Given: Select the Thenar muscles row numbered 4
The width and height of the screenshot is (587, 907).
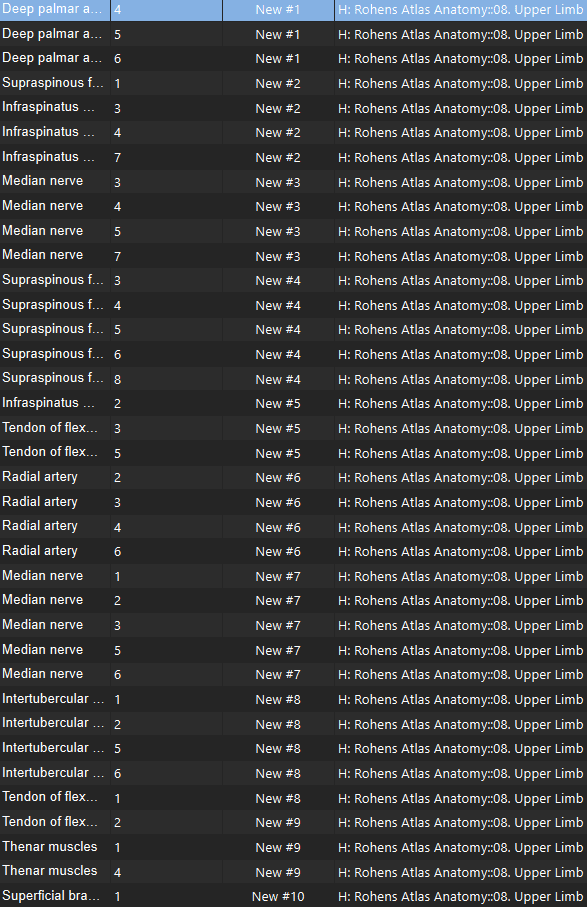Looking at the screenshot, I should coord(293,872).
